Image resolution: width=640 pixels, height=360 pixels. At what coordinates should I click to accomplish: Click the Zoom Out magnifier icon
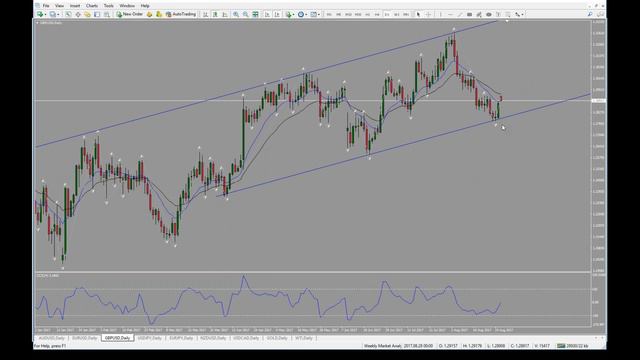point(245,14)
